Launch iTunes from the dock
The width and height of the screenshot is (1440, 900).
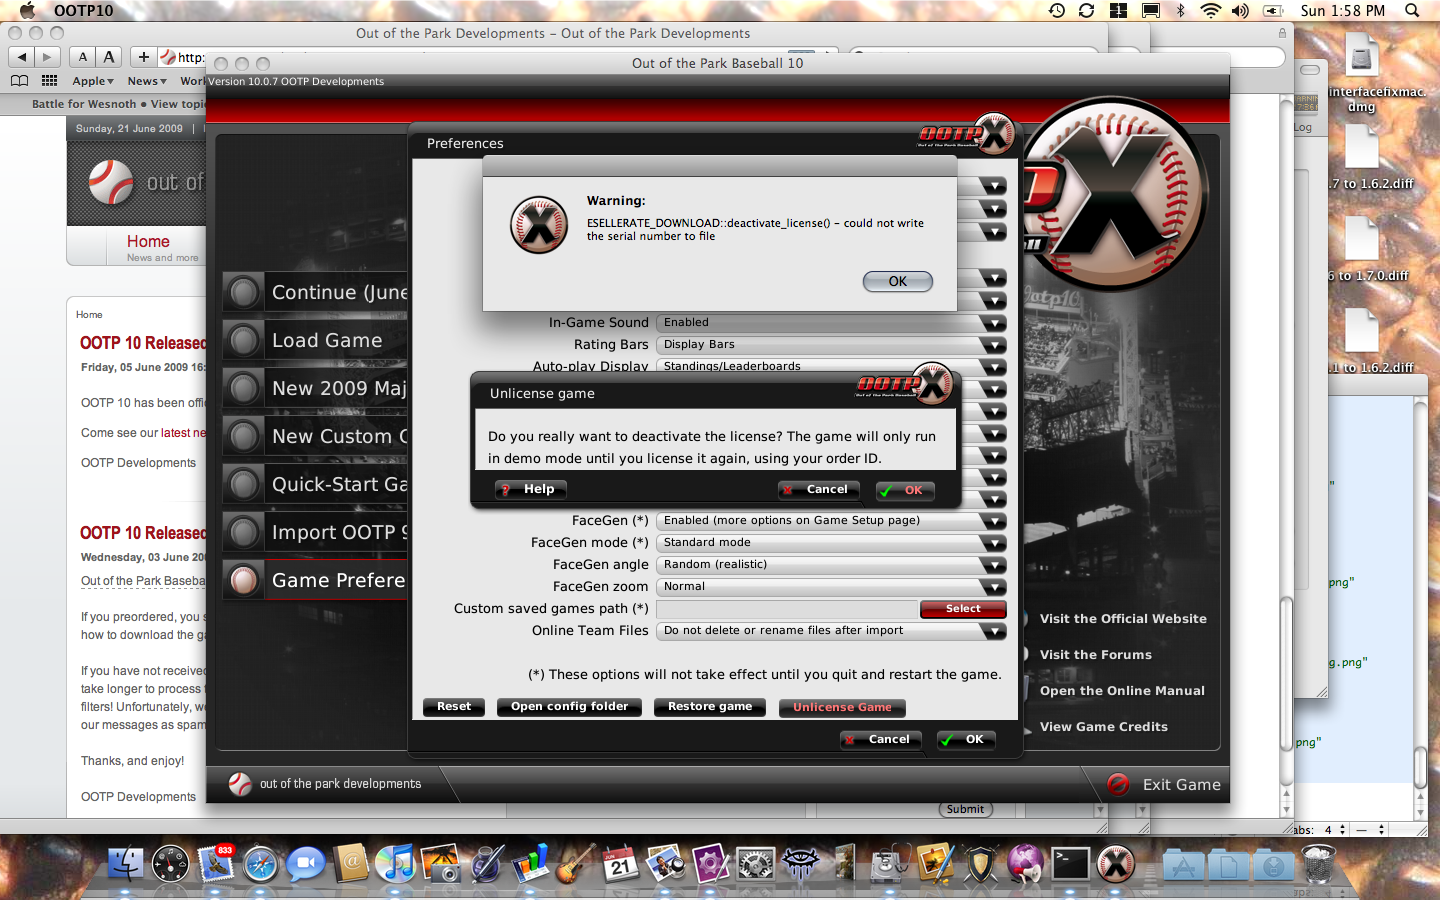(x=396, y=862)
